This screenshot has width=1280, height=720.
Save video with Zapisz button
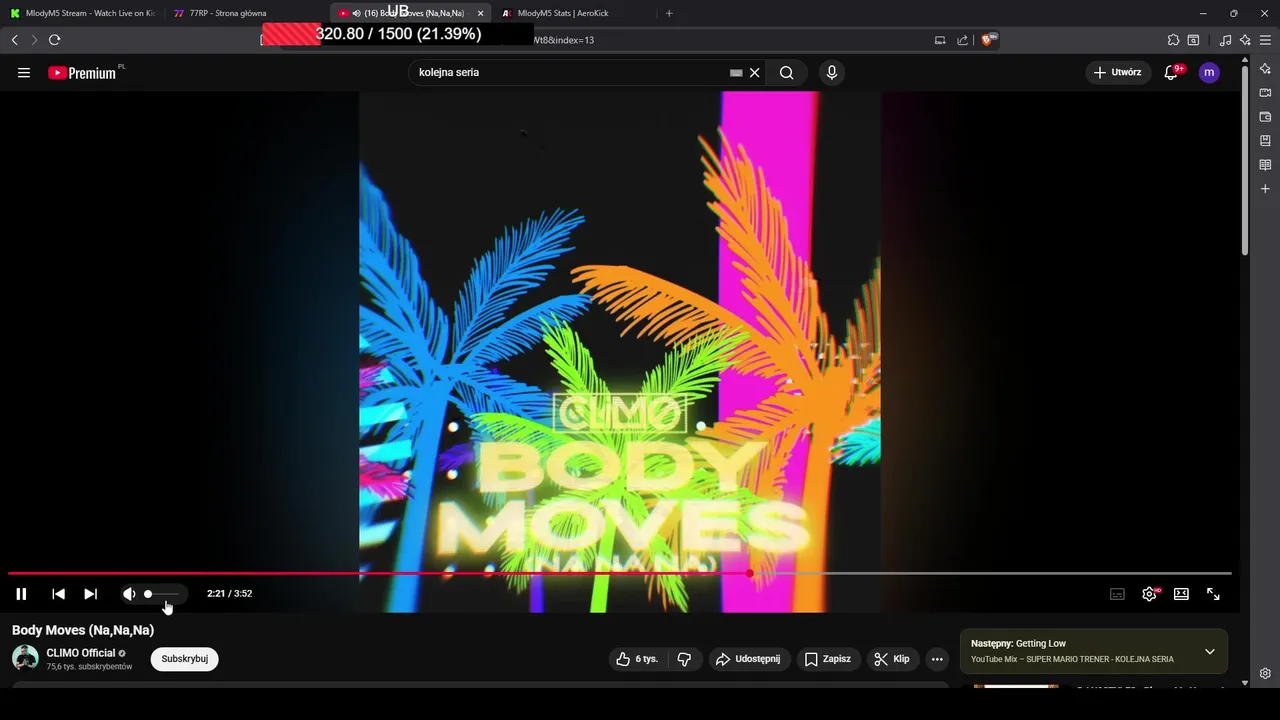[x=828, y=659]
